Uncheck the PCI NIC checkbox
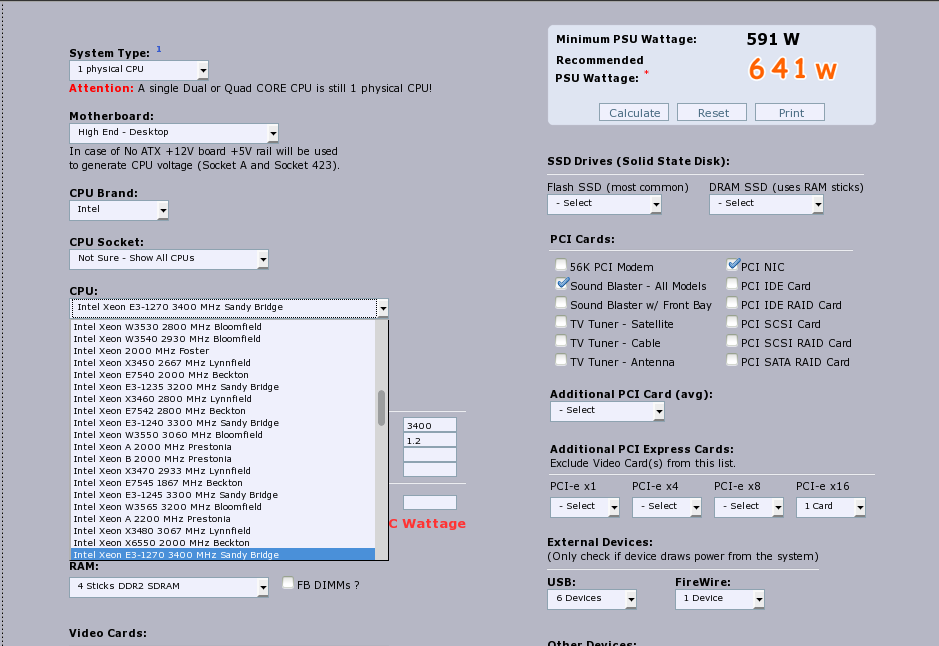Screen dimensions: 939x646 (x=732, y=265)
